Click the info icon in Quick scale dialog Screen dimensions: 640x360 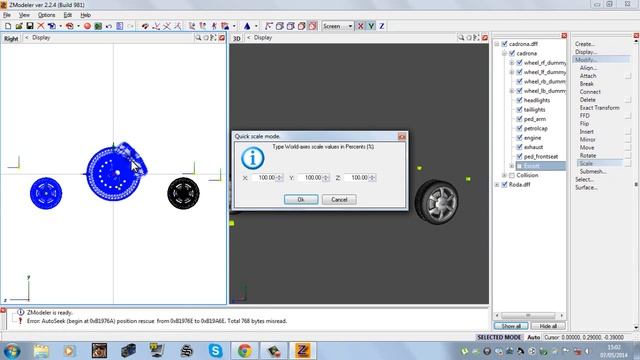pyautogui.click(x=253, y=158)
